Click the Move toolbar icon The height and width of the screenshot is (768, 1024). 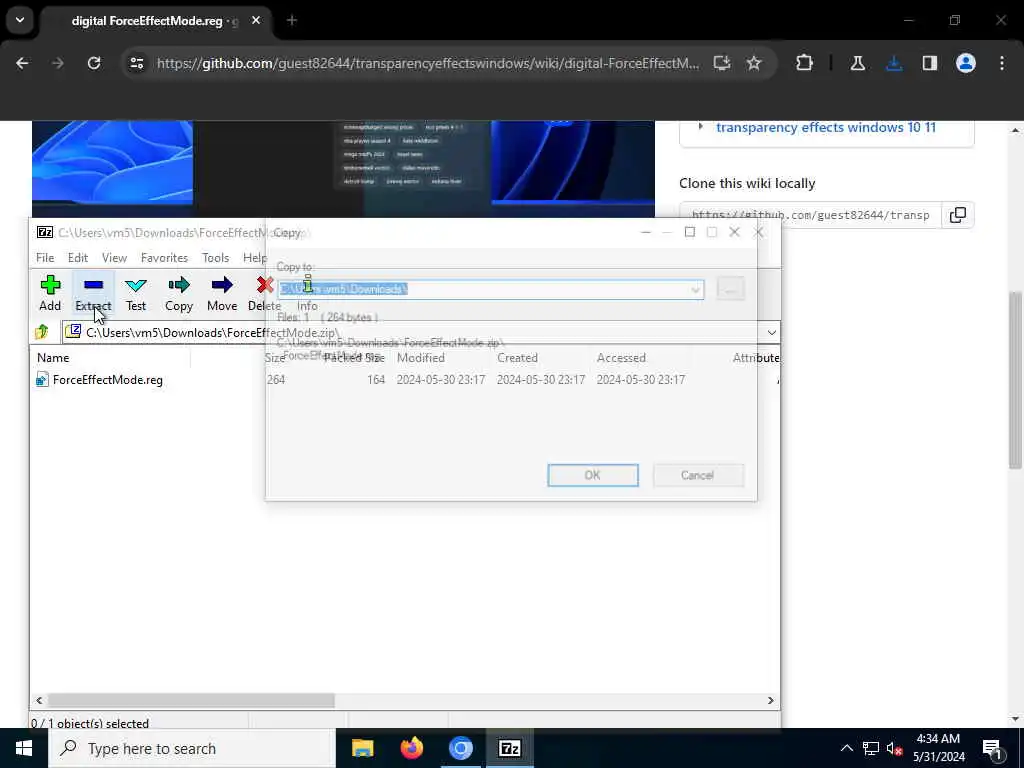click(222, 293)
